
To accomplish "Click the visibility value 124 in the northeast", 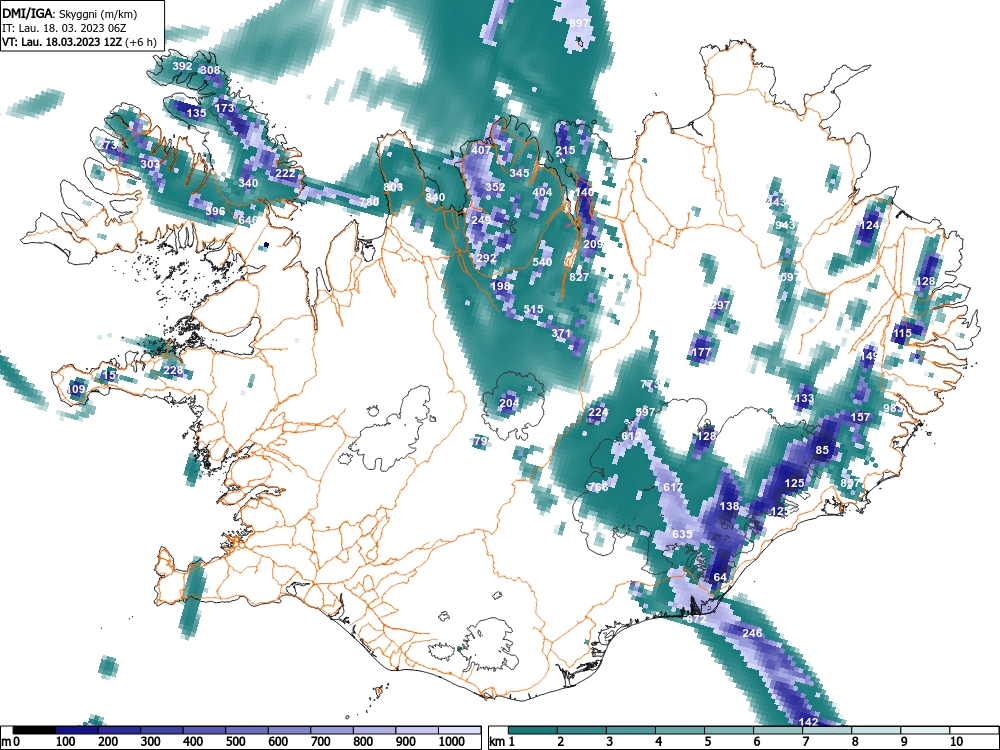I will (x=870, y=225).
